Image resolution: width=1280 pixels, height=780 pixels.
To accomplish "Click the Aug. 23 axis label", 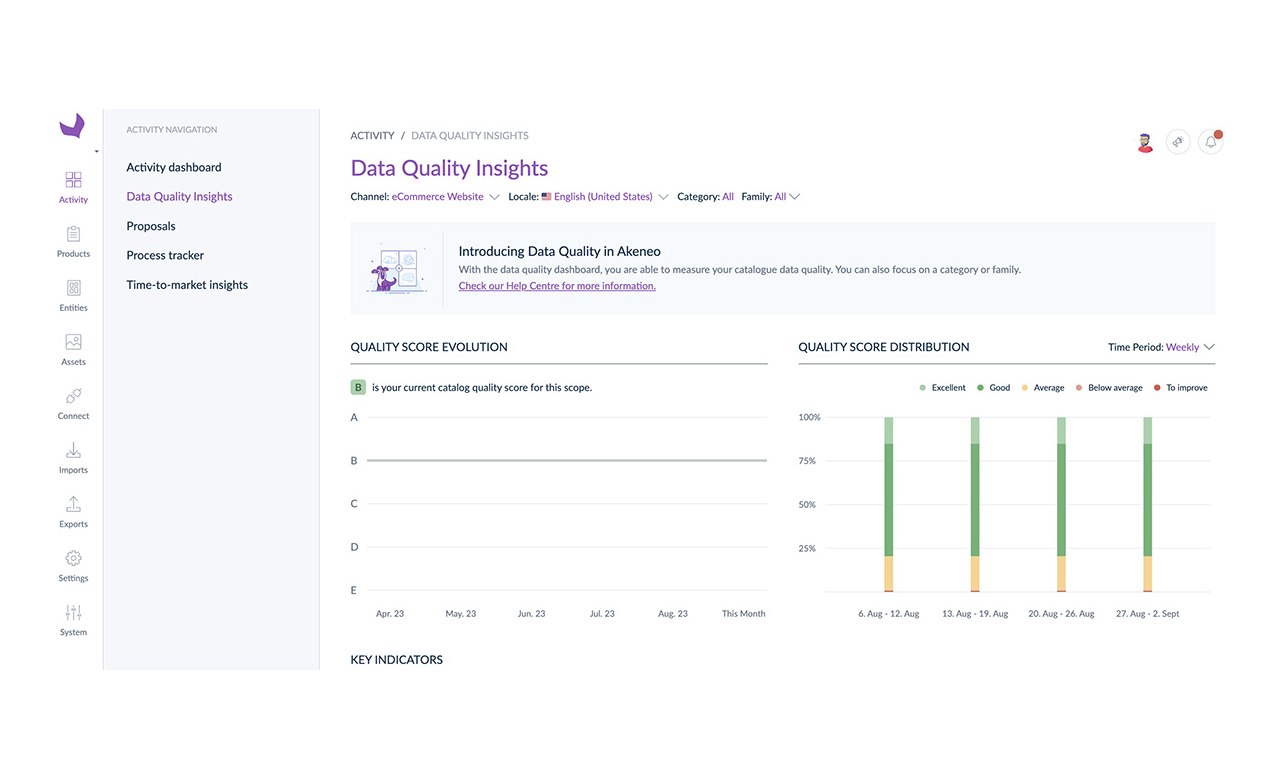I will click(673, 614).
